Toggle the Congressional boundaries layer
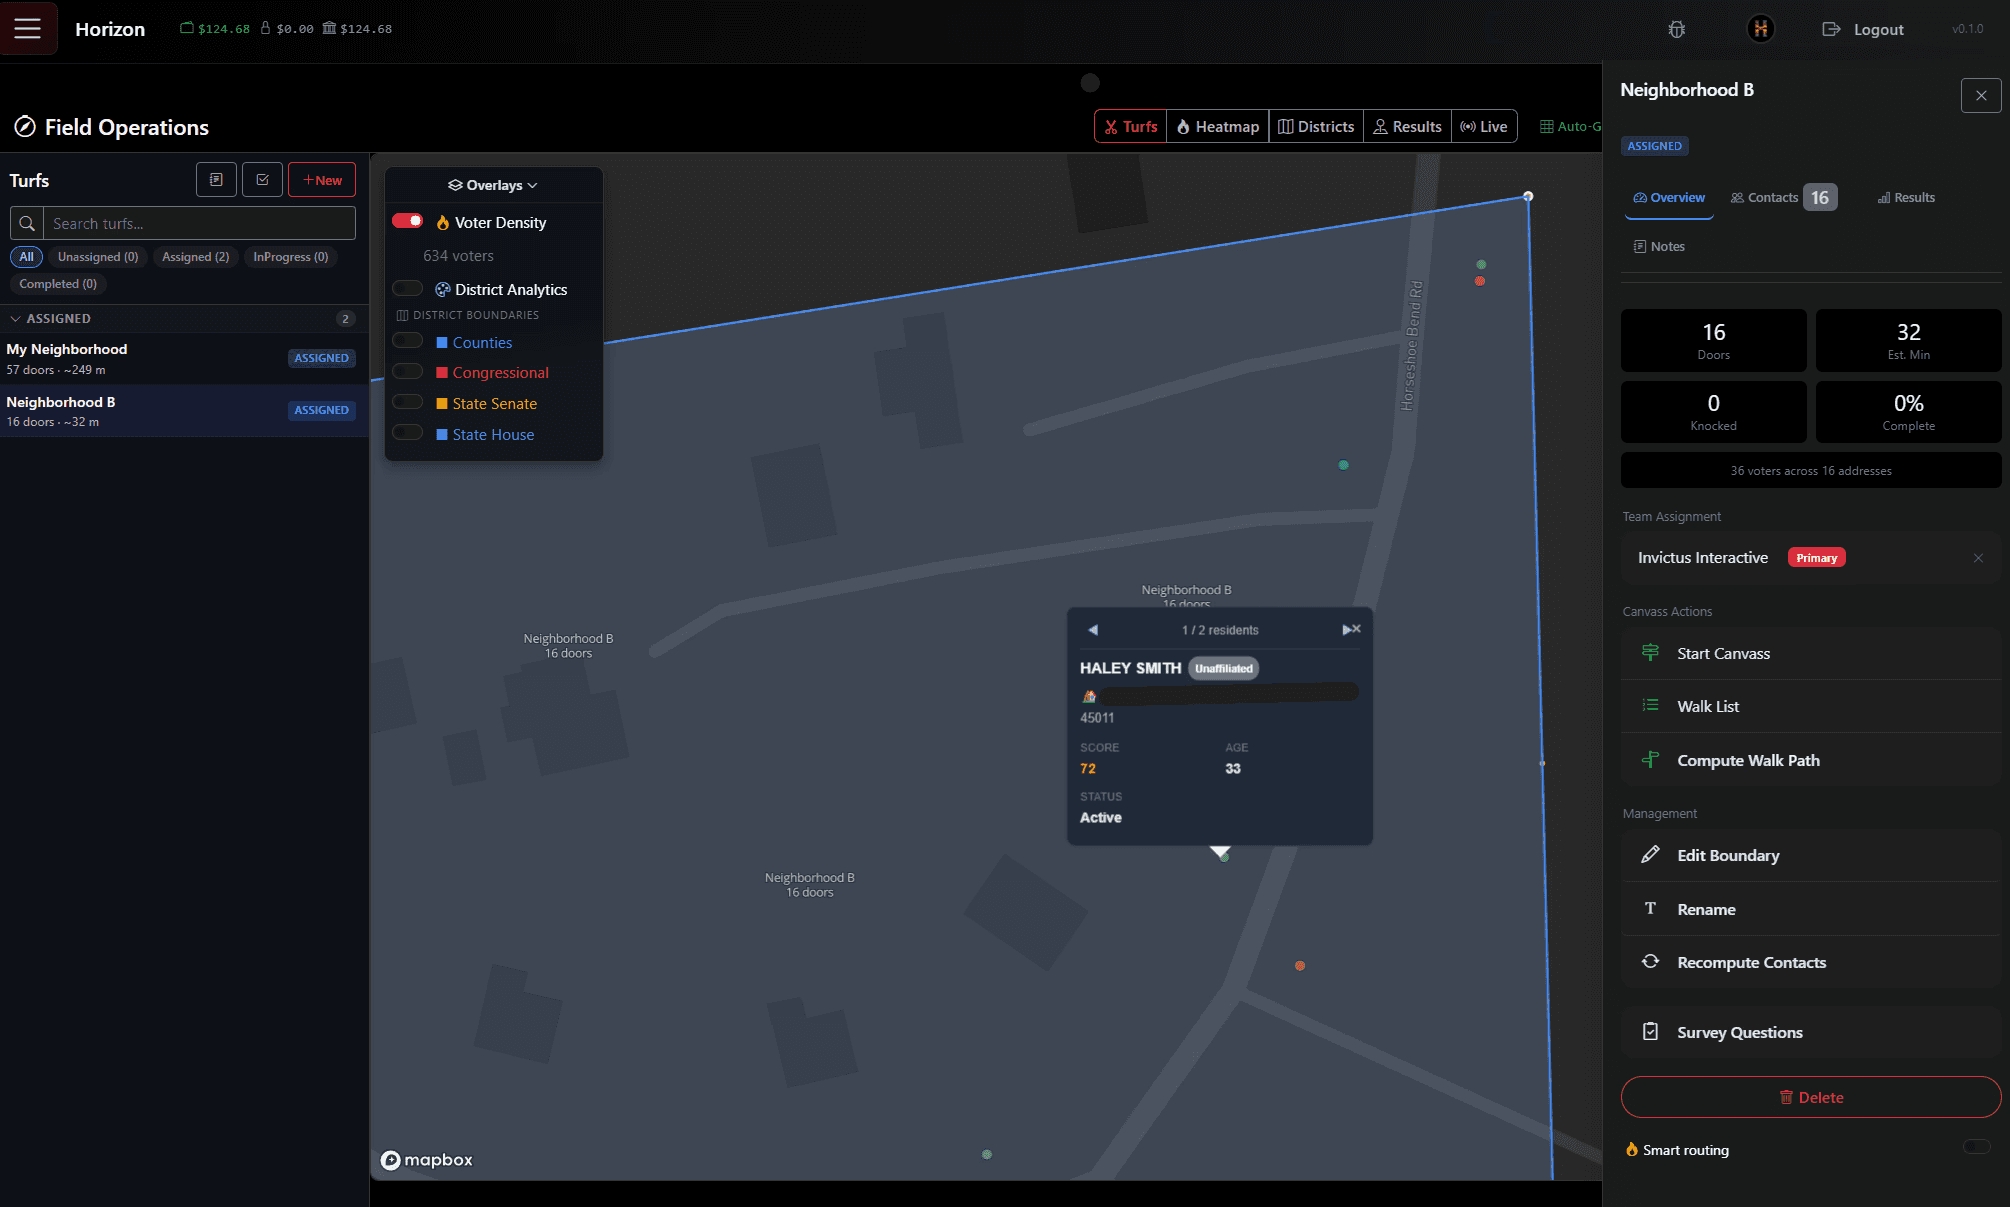This screenshot has width=2010, height=1207. point(408,372)
